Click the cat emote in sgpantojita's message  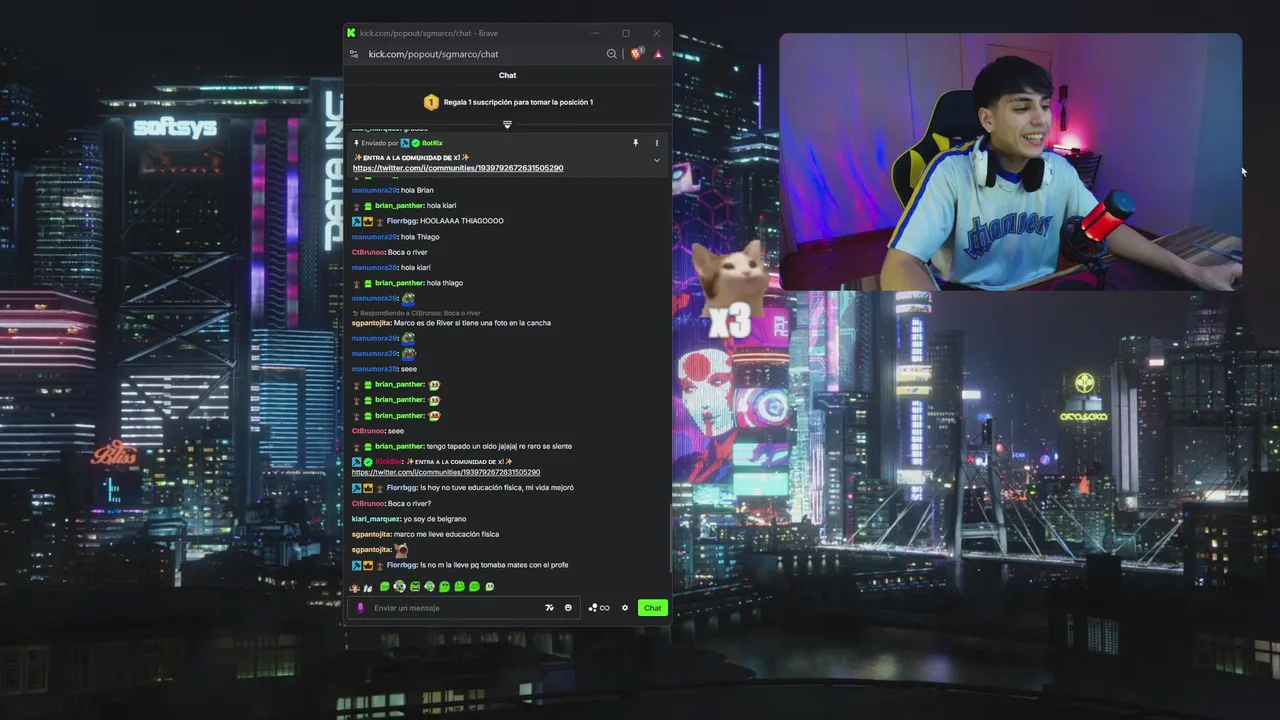[402, 550]
